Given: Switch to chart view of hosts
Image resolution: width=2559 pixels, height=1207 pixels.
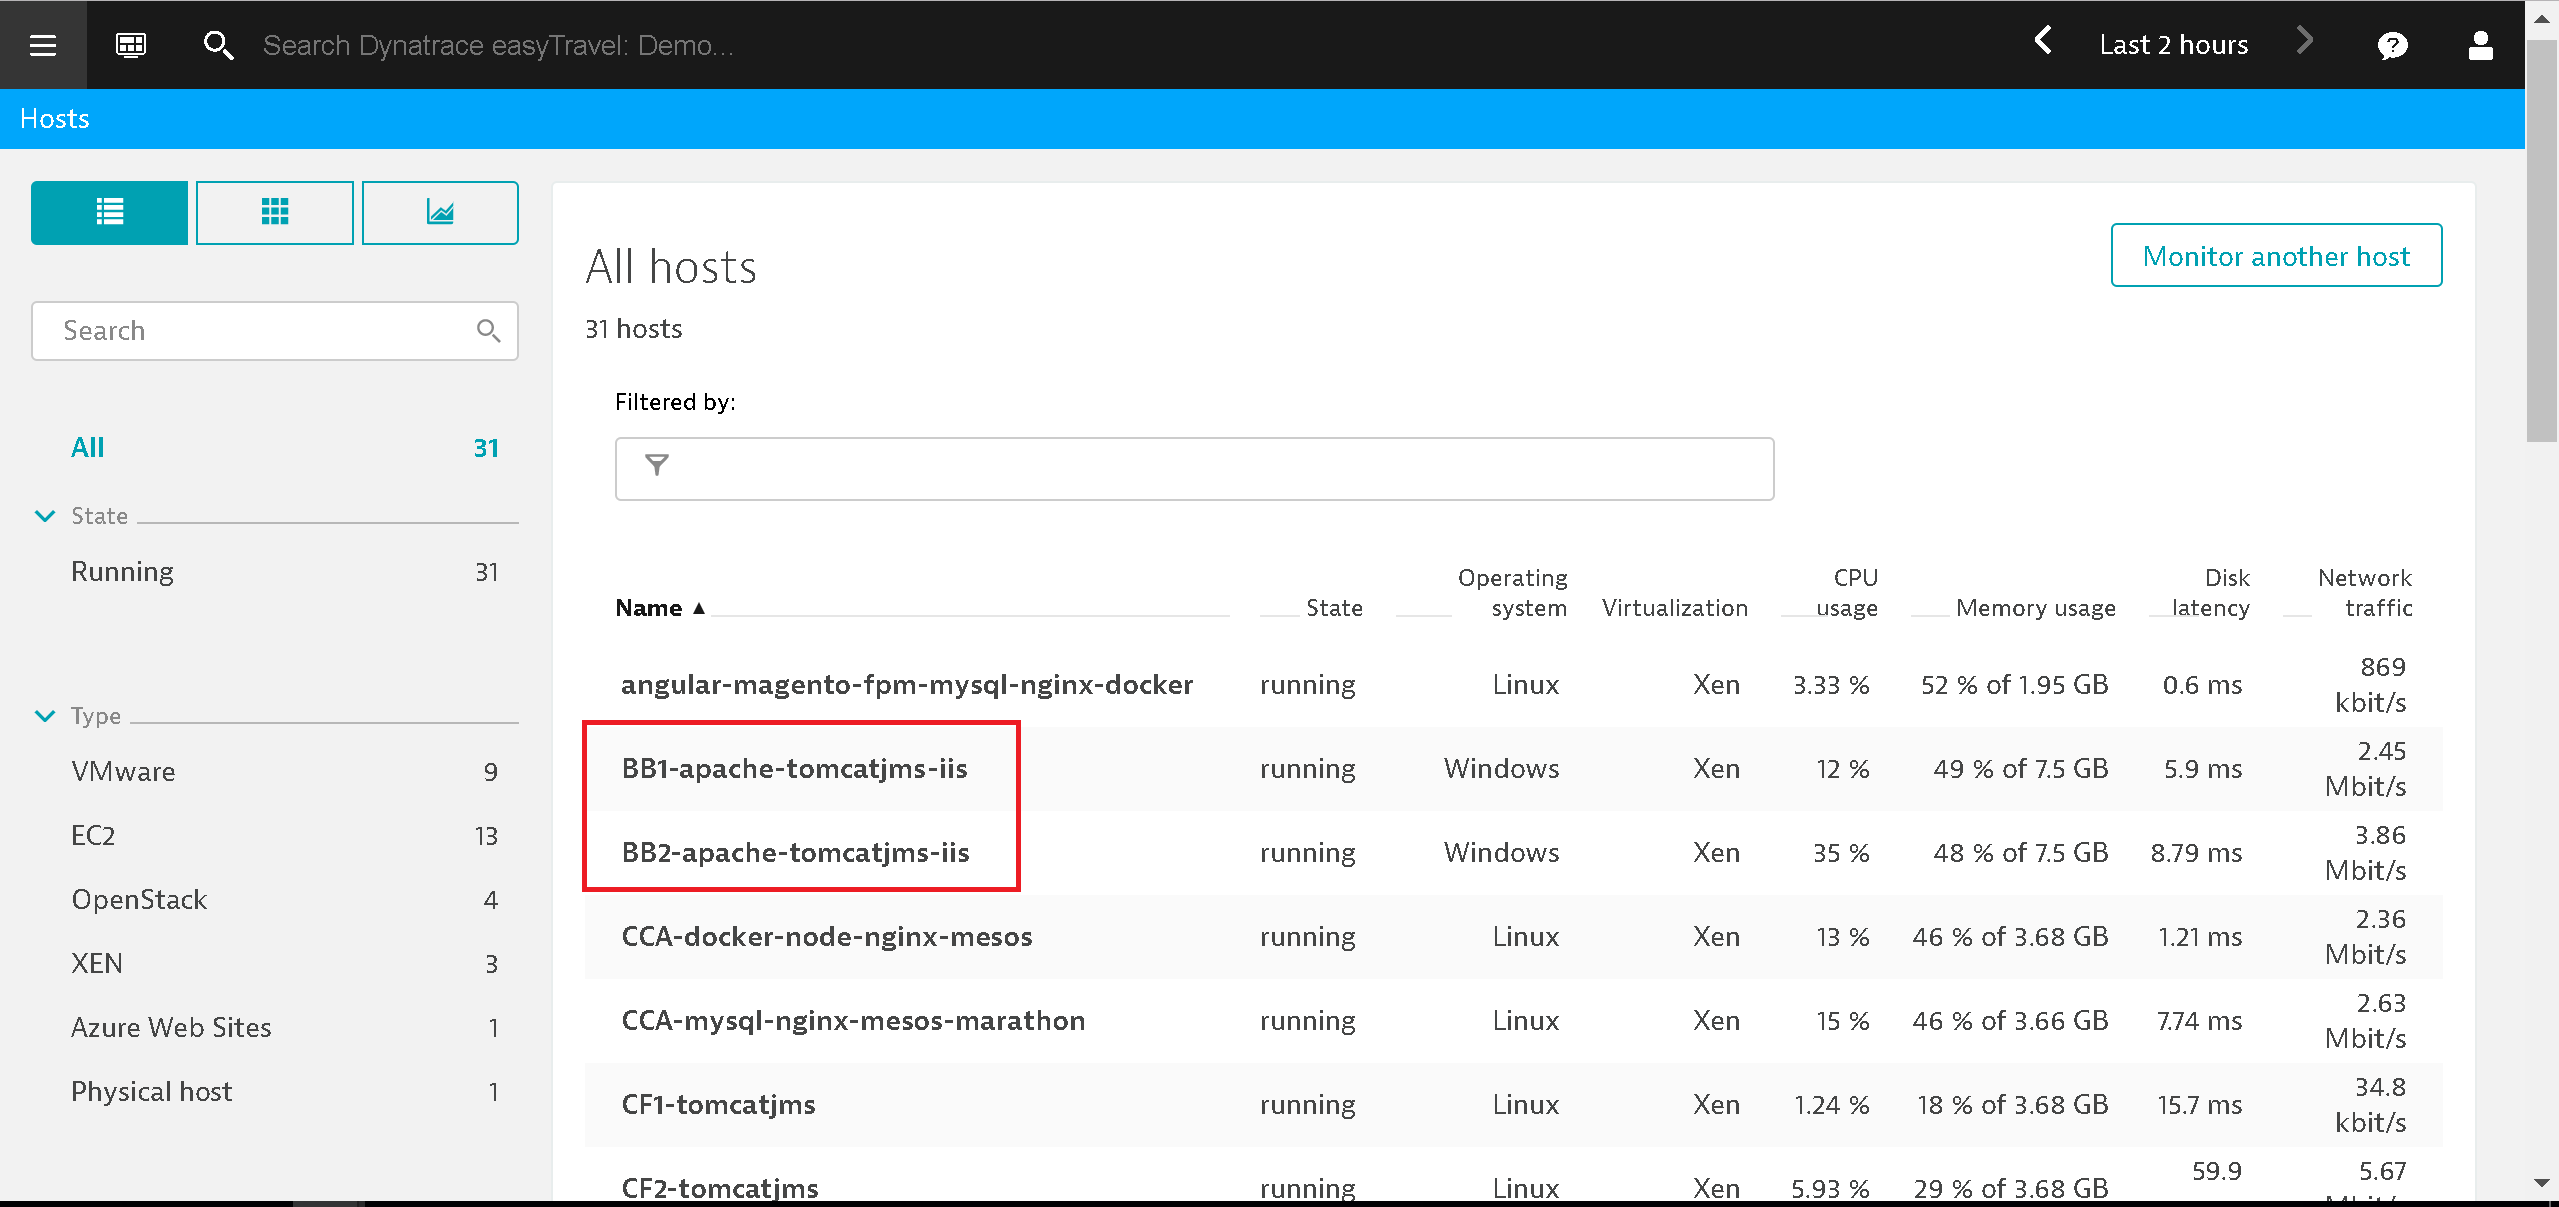Looking at the screenshot, I should tap(440, 212).
